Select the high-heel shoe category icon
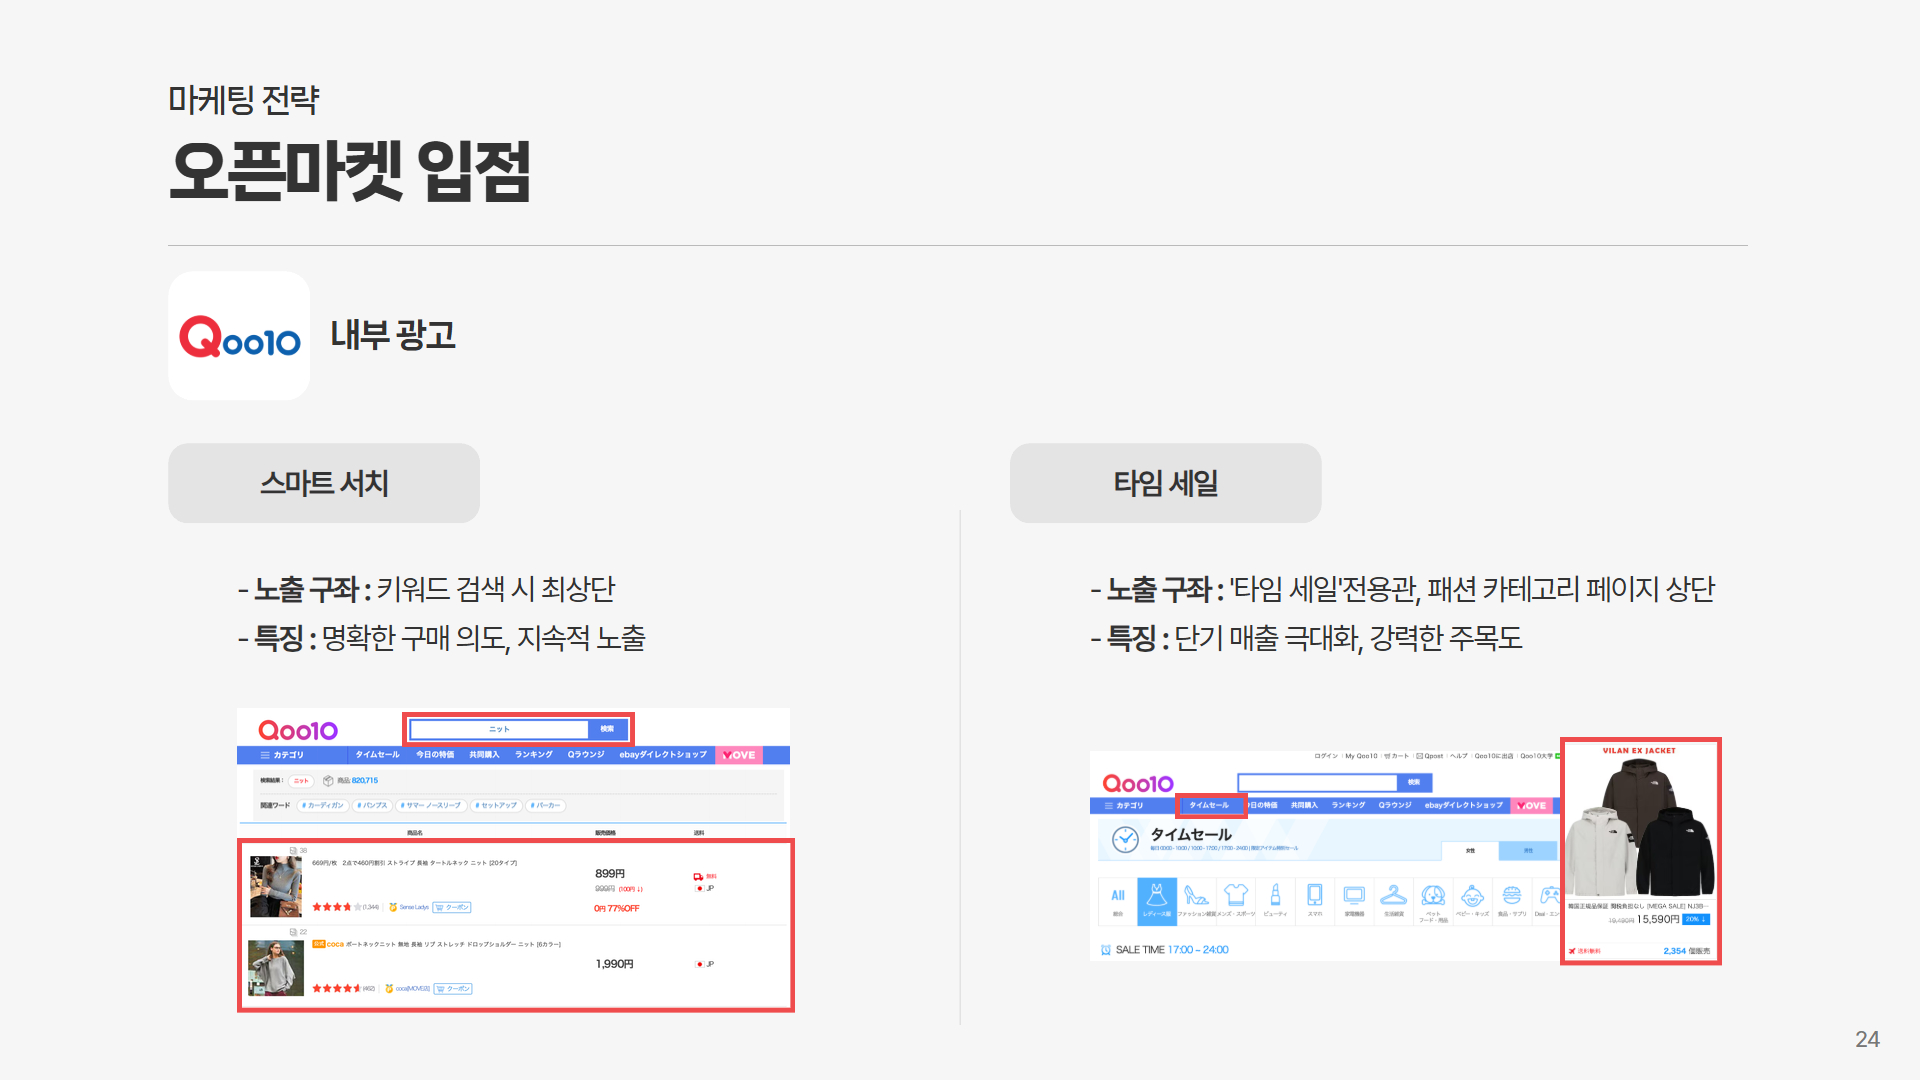Image resolution: width=1920 pixels, height=1080 pixels. pos(1196,897)
